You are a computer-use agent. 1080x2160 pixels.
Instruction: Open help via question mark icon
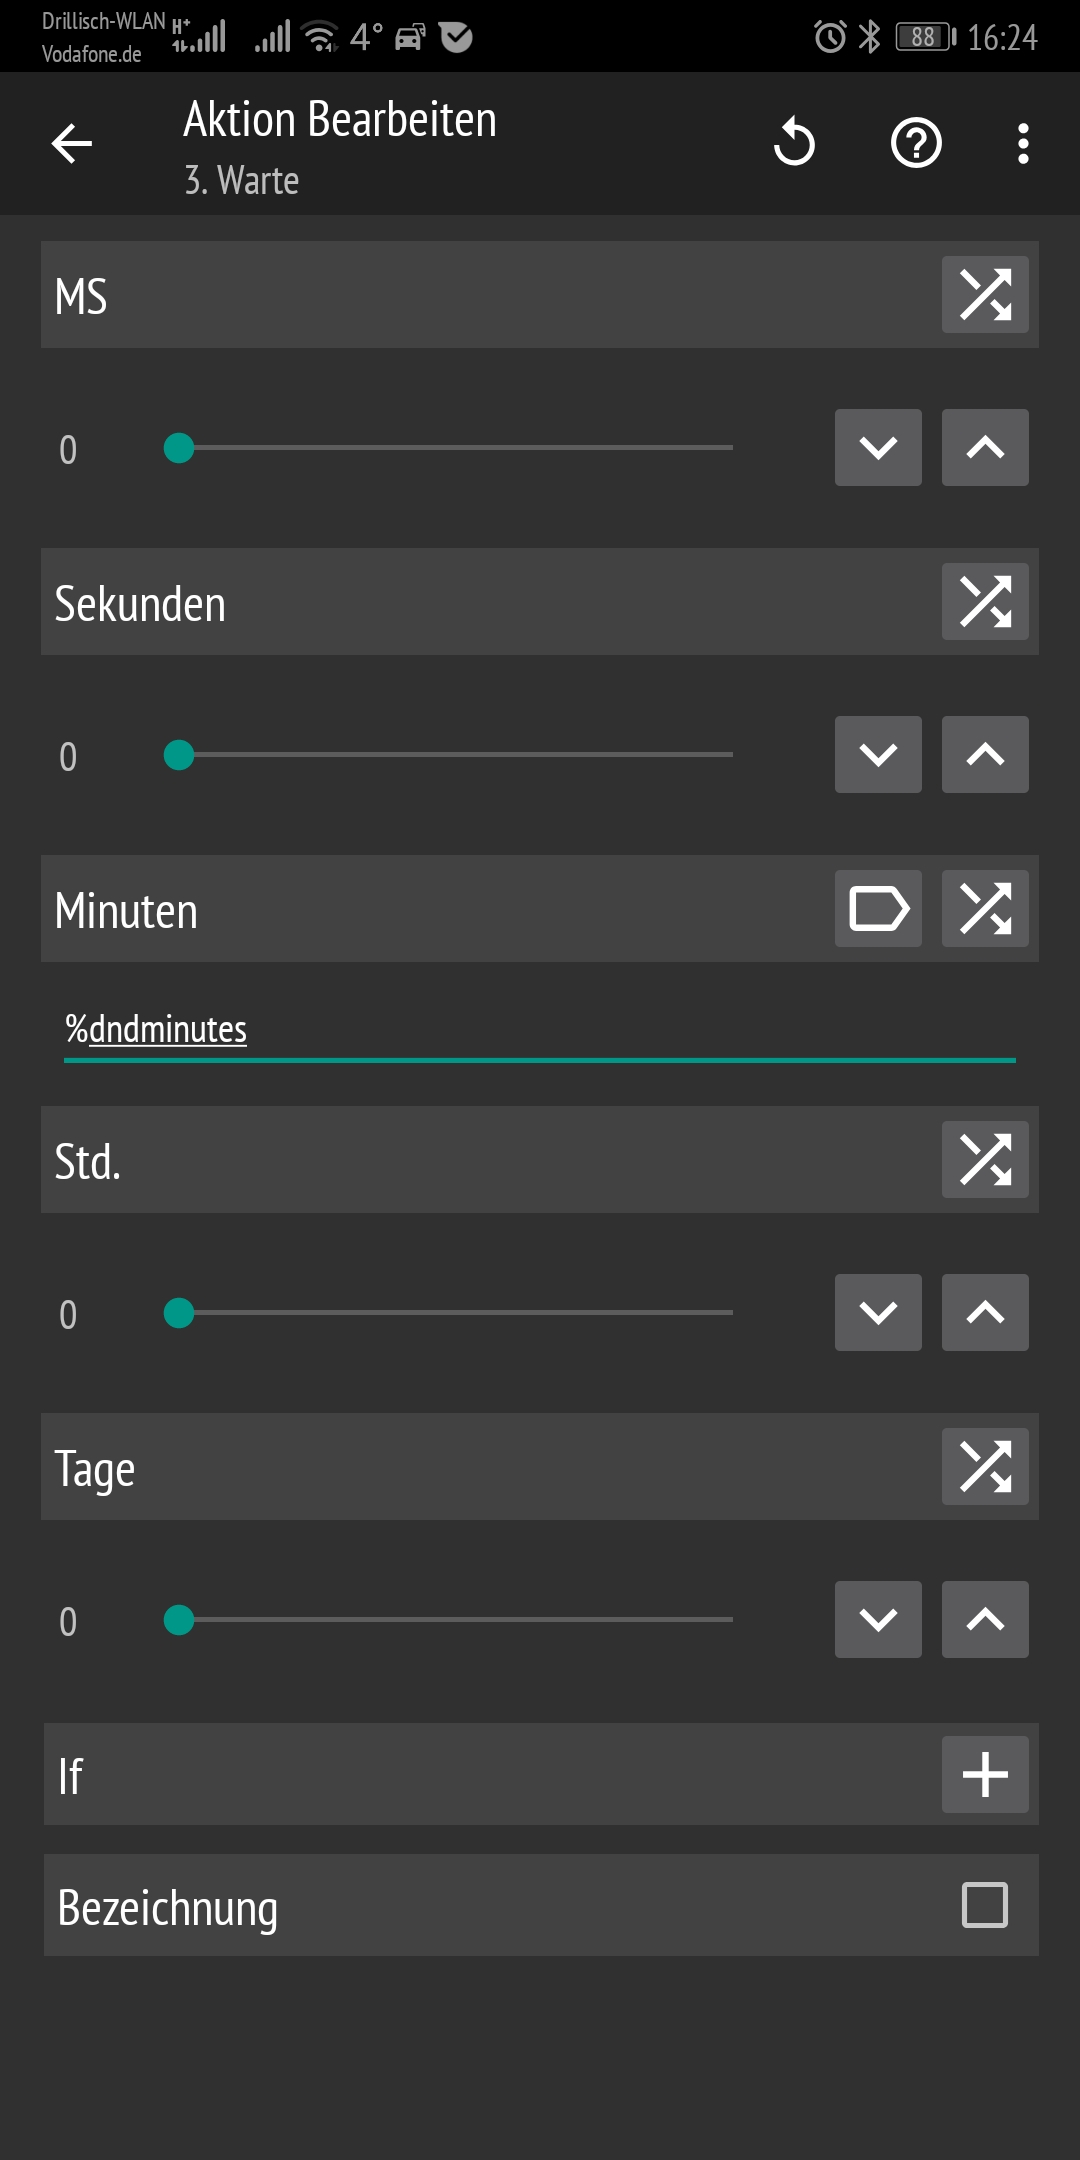click(916, 143)
